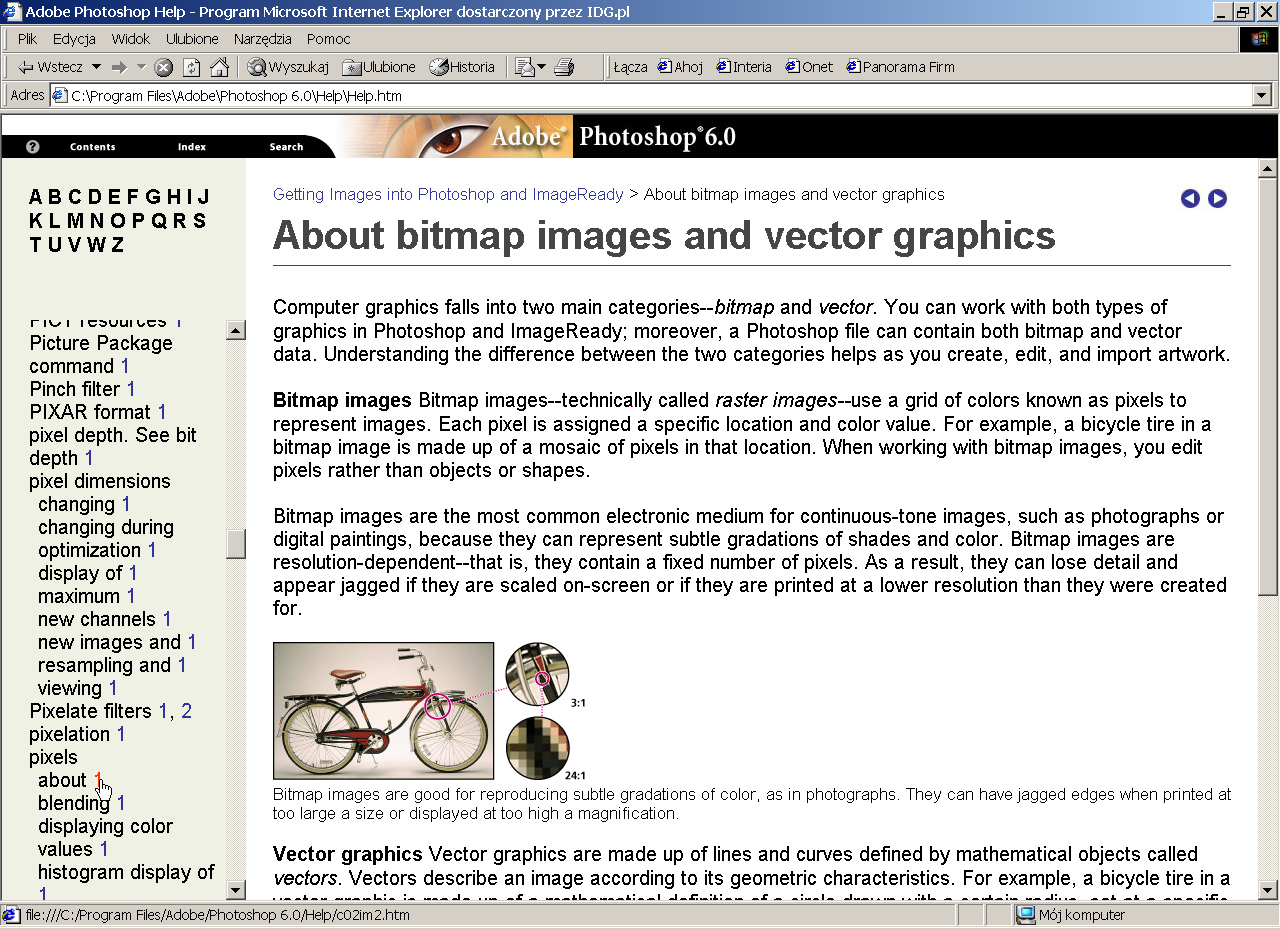Click the help question mark icon
The image size is (1280, 930).
point(32,146)
